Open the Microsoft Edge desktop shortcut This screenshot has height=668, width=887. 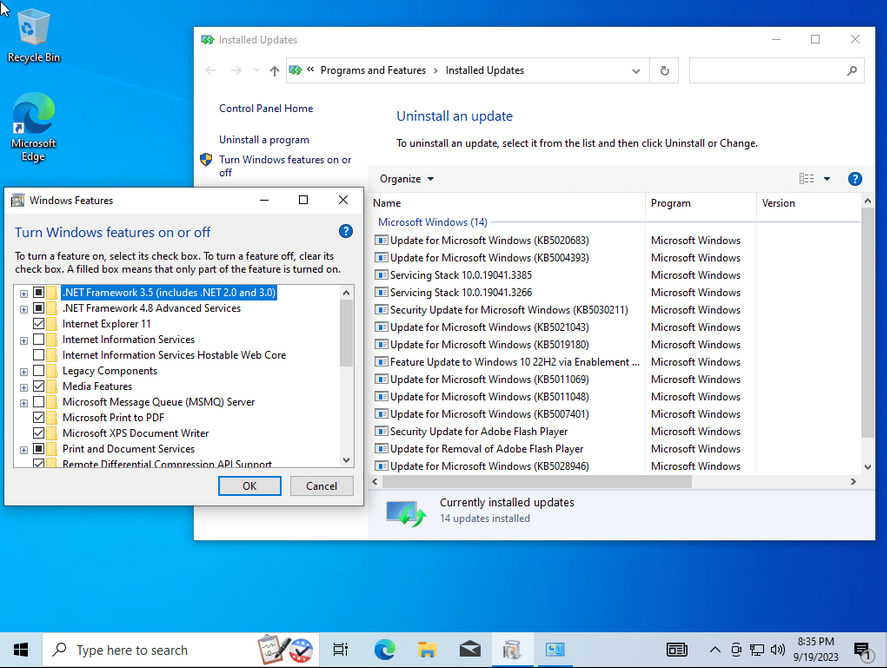click(33, 127)
